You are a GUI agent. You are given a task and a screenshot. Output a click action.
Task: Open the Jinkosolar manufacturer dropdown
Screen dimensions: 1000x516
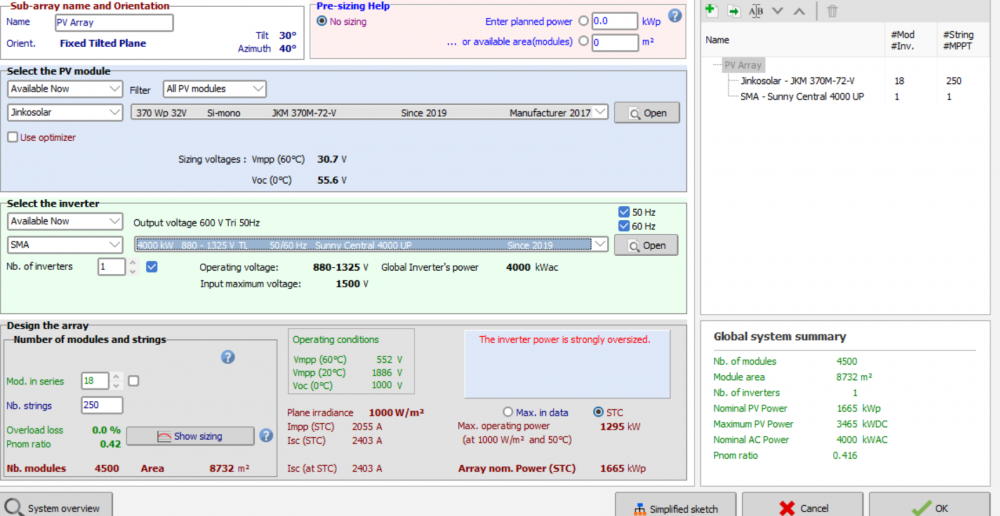65,113
